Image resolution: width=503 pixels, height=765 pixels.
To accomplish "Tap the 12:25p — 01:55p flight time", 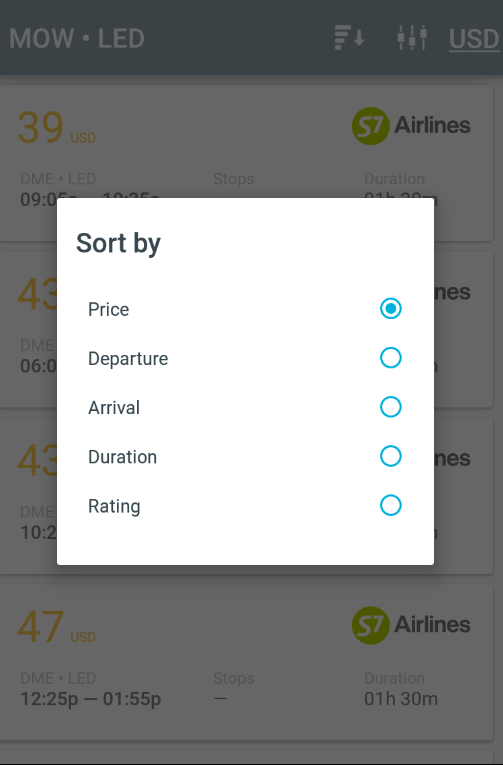I will [x=91, y=699].
